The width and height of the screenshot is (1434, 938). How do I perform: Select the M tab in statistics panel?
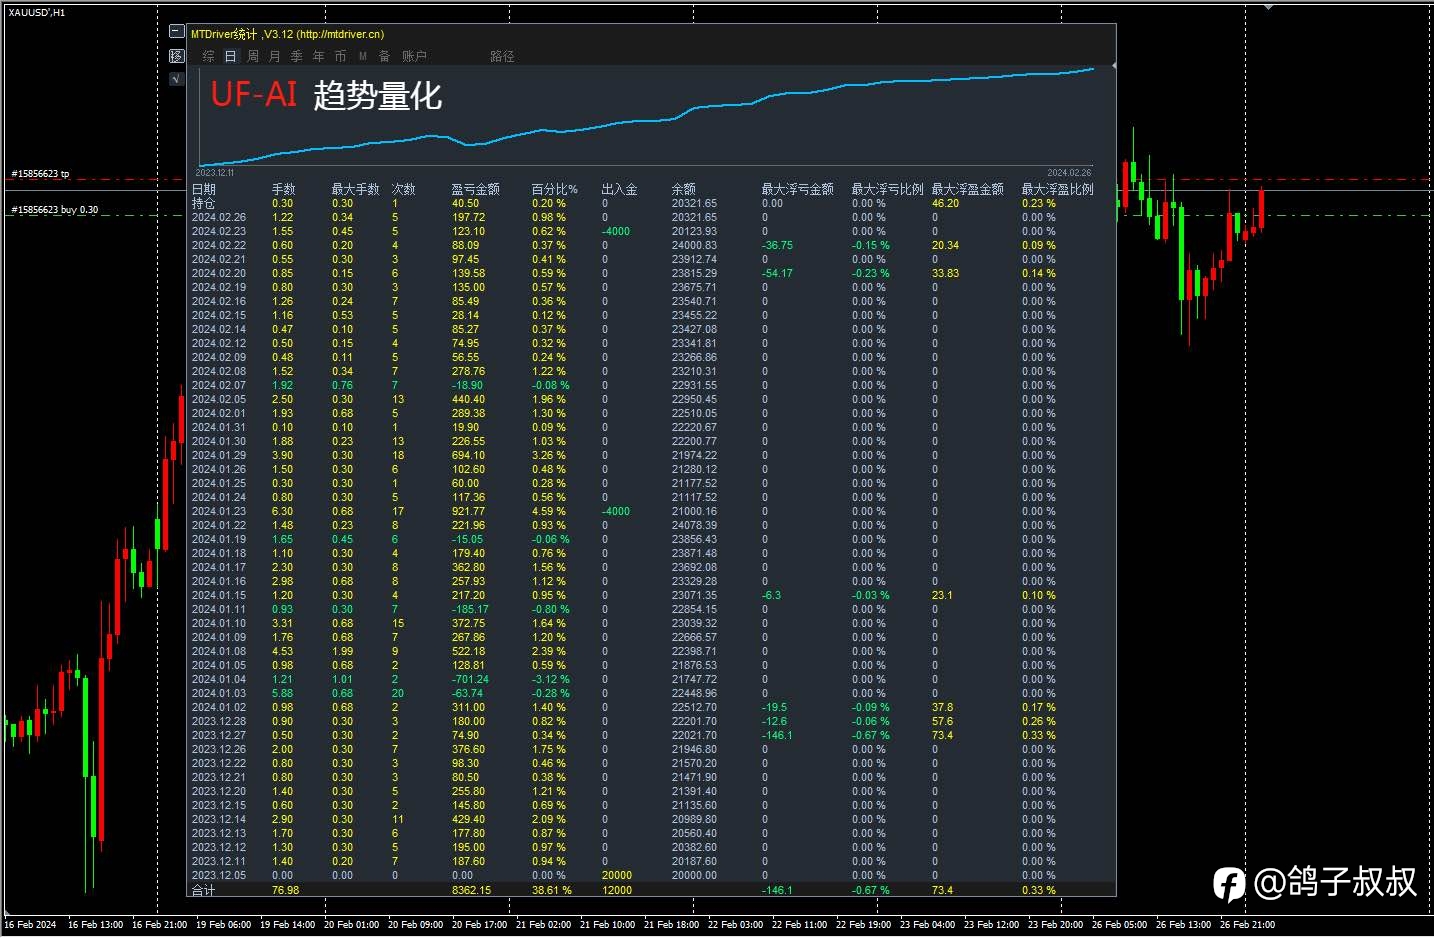[x=362, y=57]
